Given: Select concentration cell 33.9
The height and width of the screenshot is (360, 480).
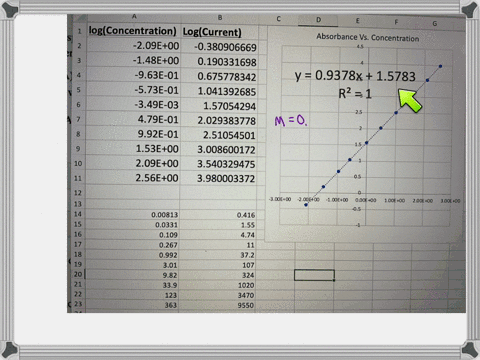Looking at the screenshot, I should tap(133, 285).
